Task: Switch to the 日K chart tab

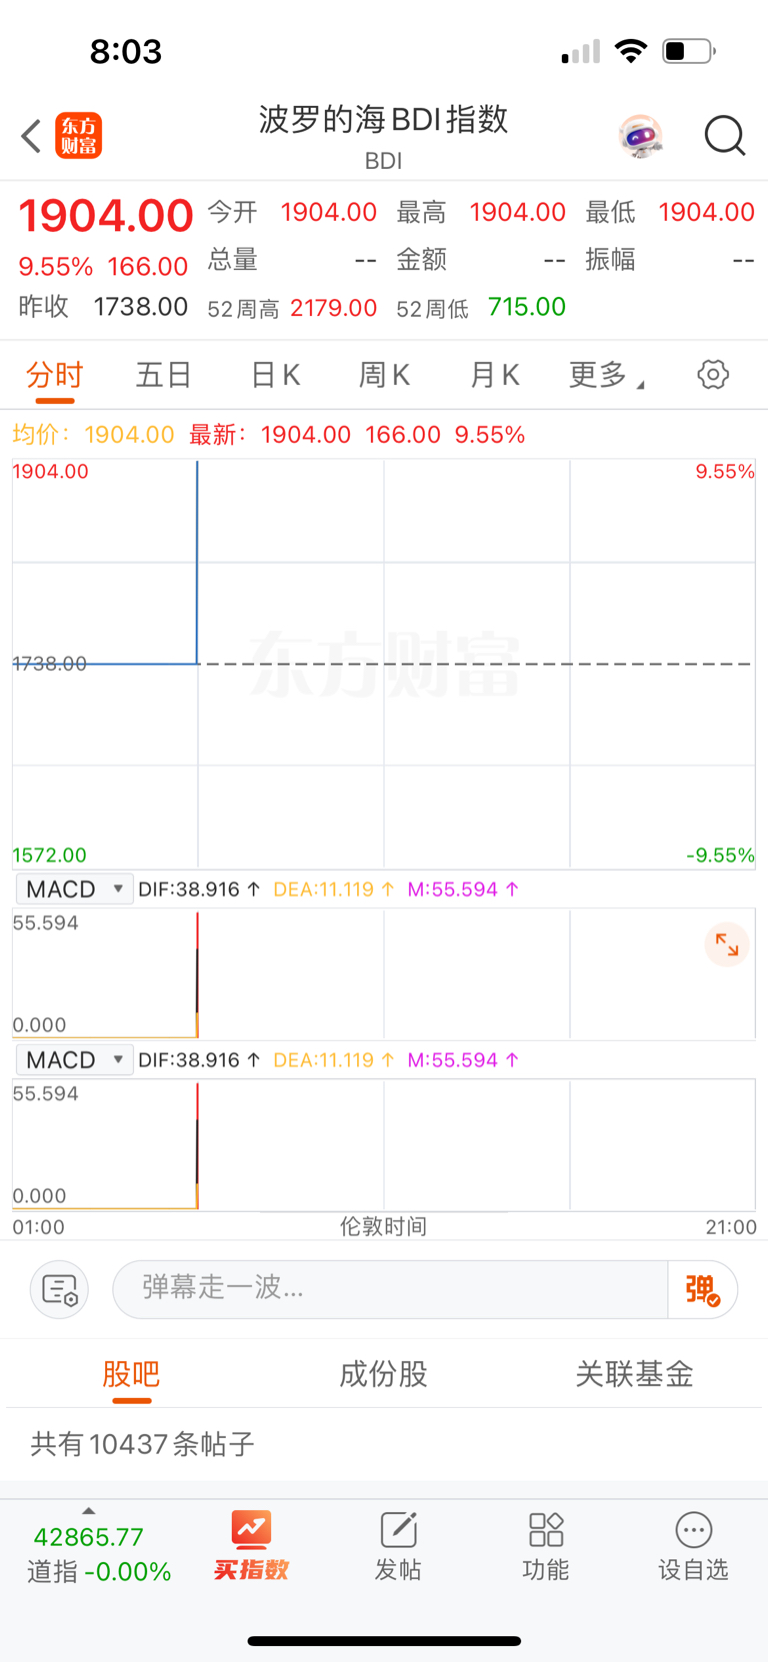Action: tap(275, 375)
